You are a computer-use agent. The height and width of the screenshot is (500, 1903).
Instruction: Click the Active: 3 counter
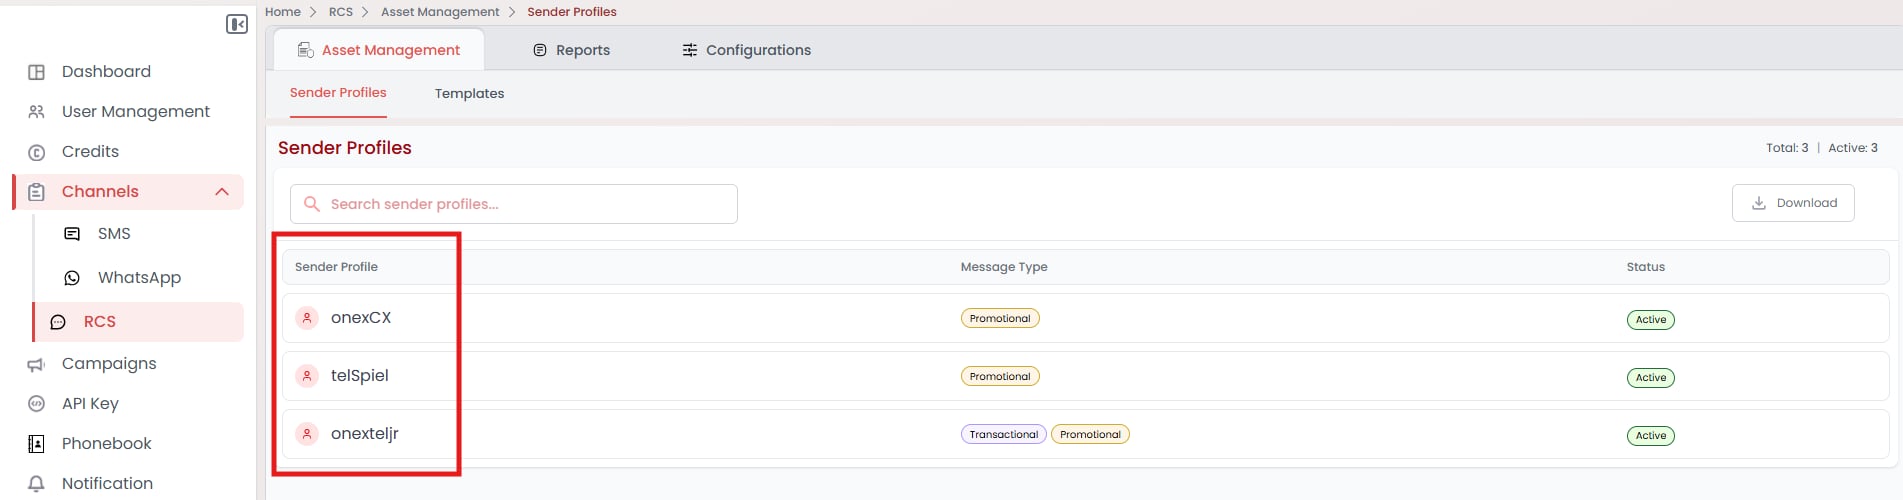click(x=1853, y=148)
